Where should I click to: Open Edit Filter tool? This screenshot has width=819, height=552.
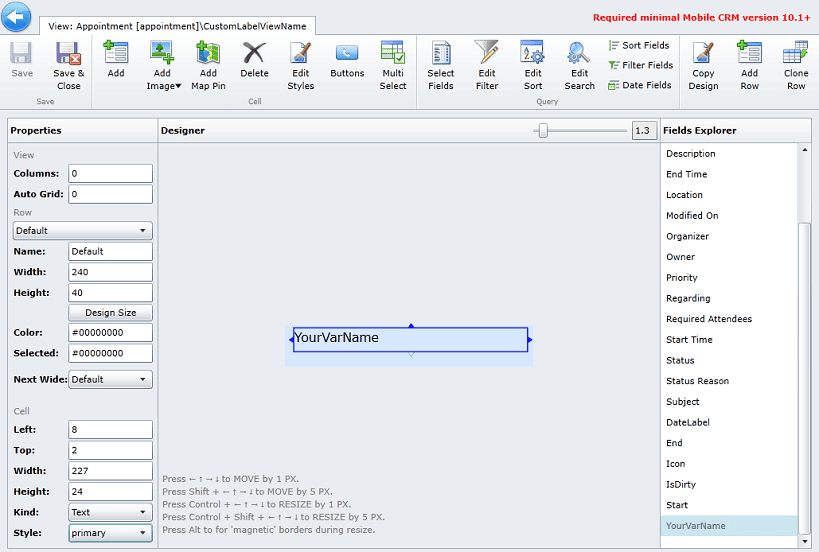coord(487,66)
